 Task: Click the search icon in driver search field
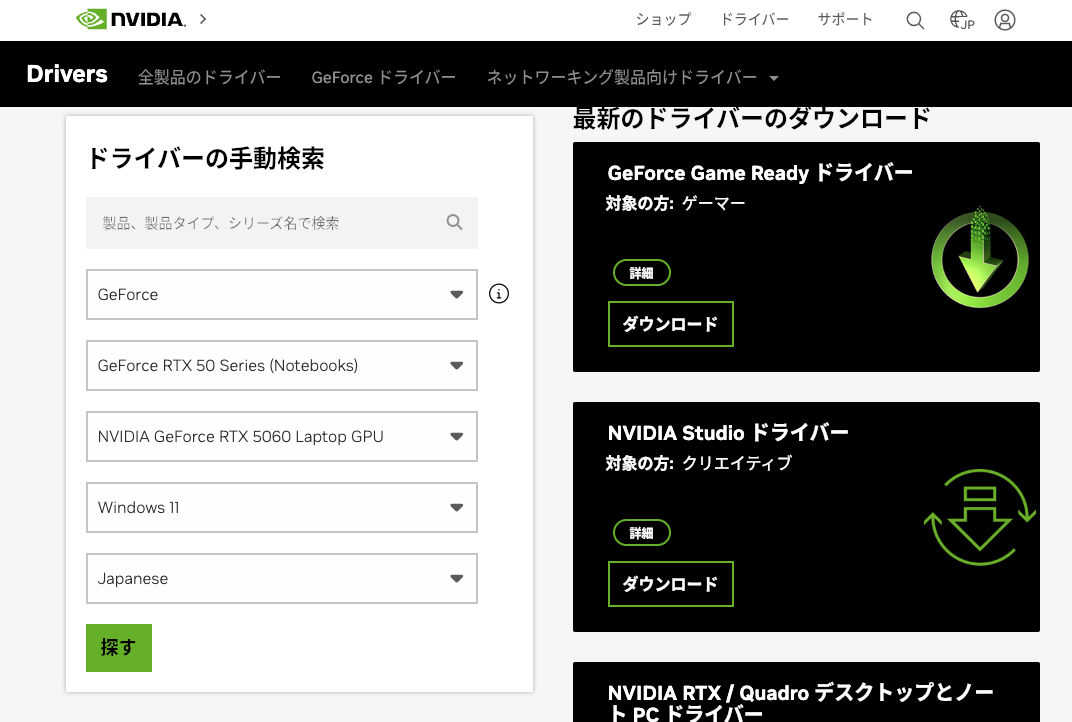(454, 222)
